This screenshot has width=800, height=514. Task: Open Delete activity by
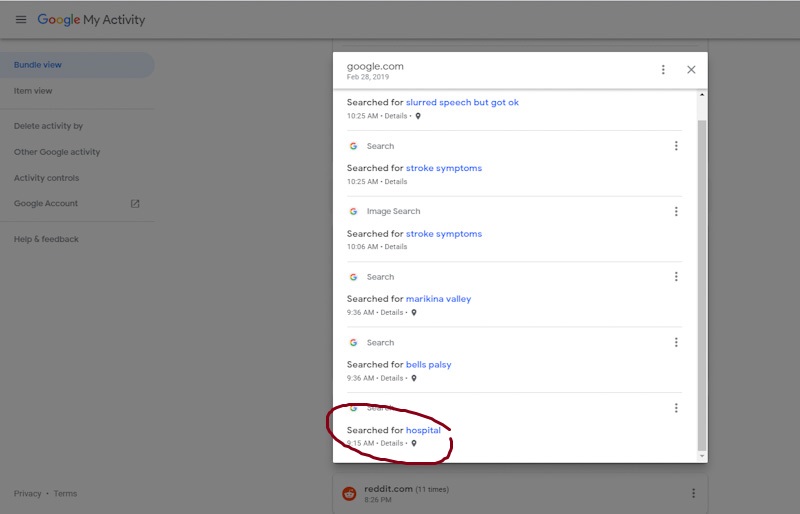click(x=48, y=126)
